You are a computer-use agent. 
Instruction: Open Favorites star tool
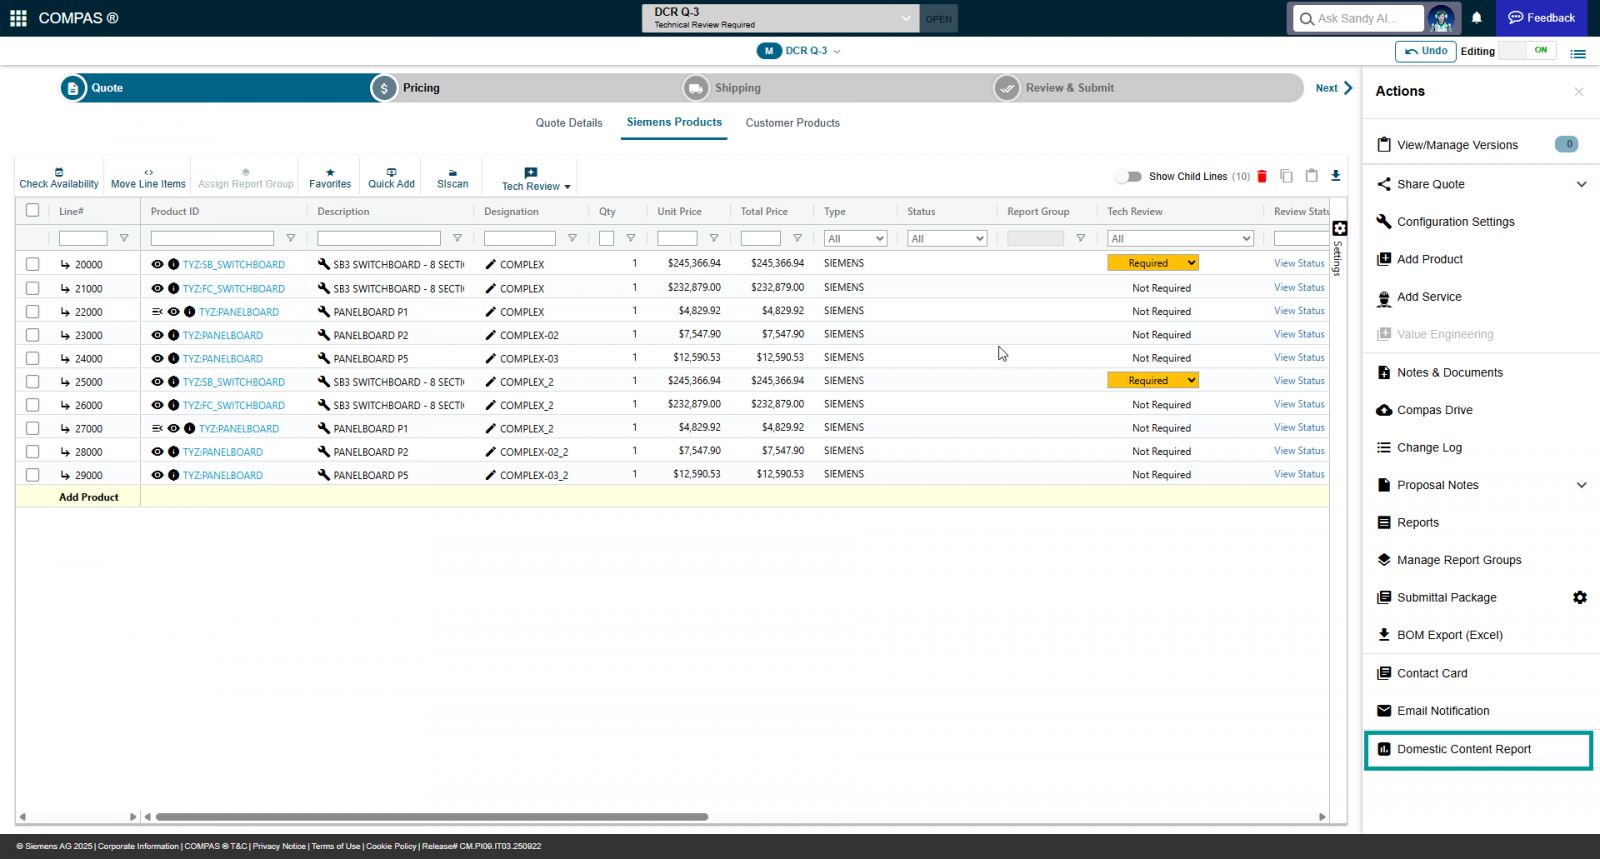(x=330, y=178)
